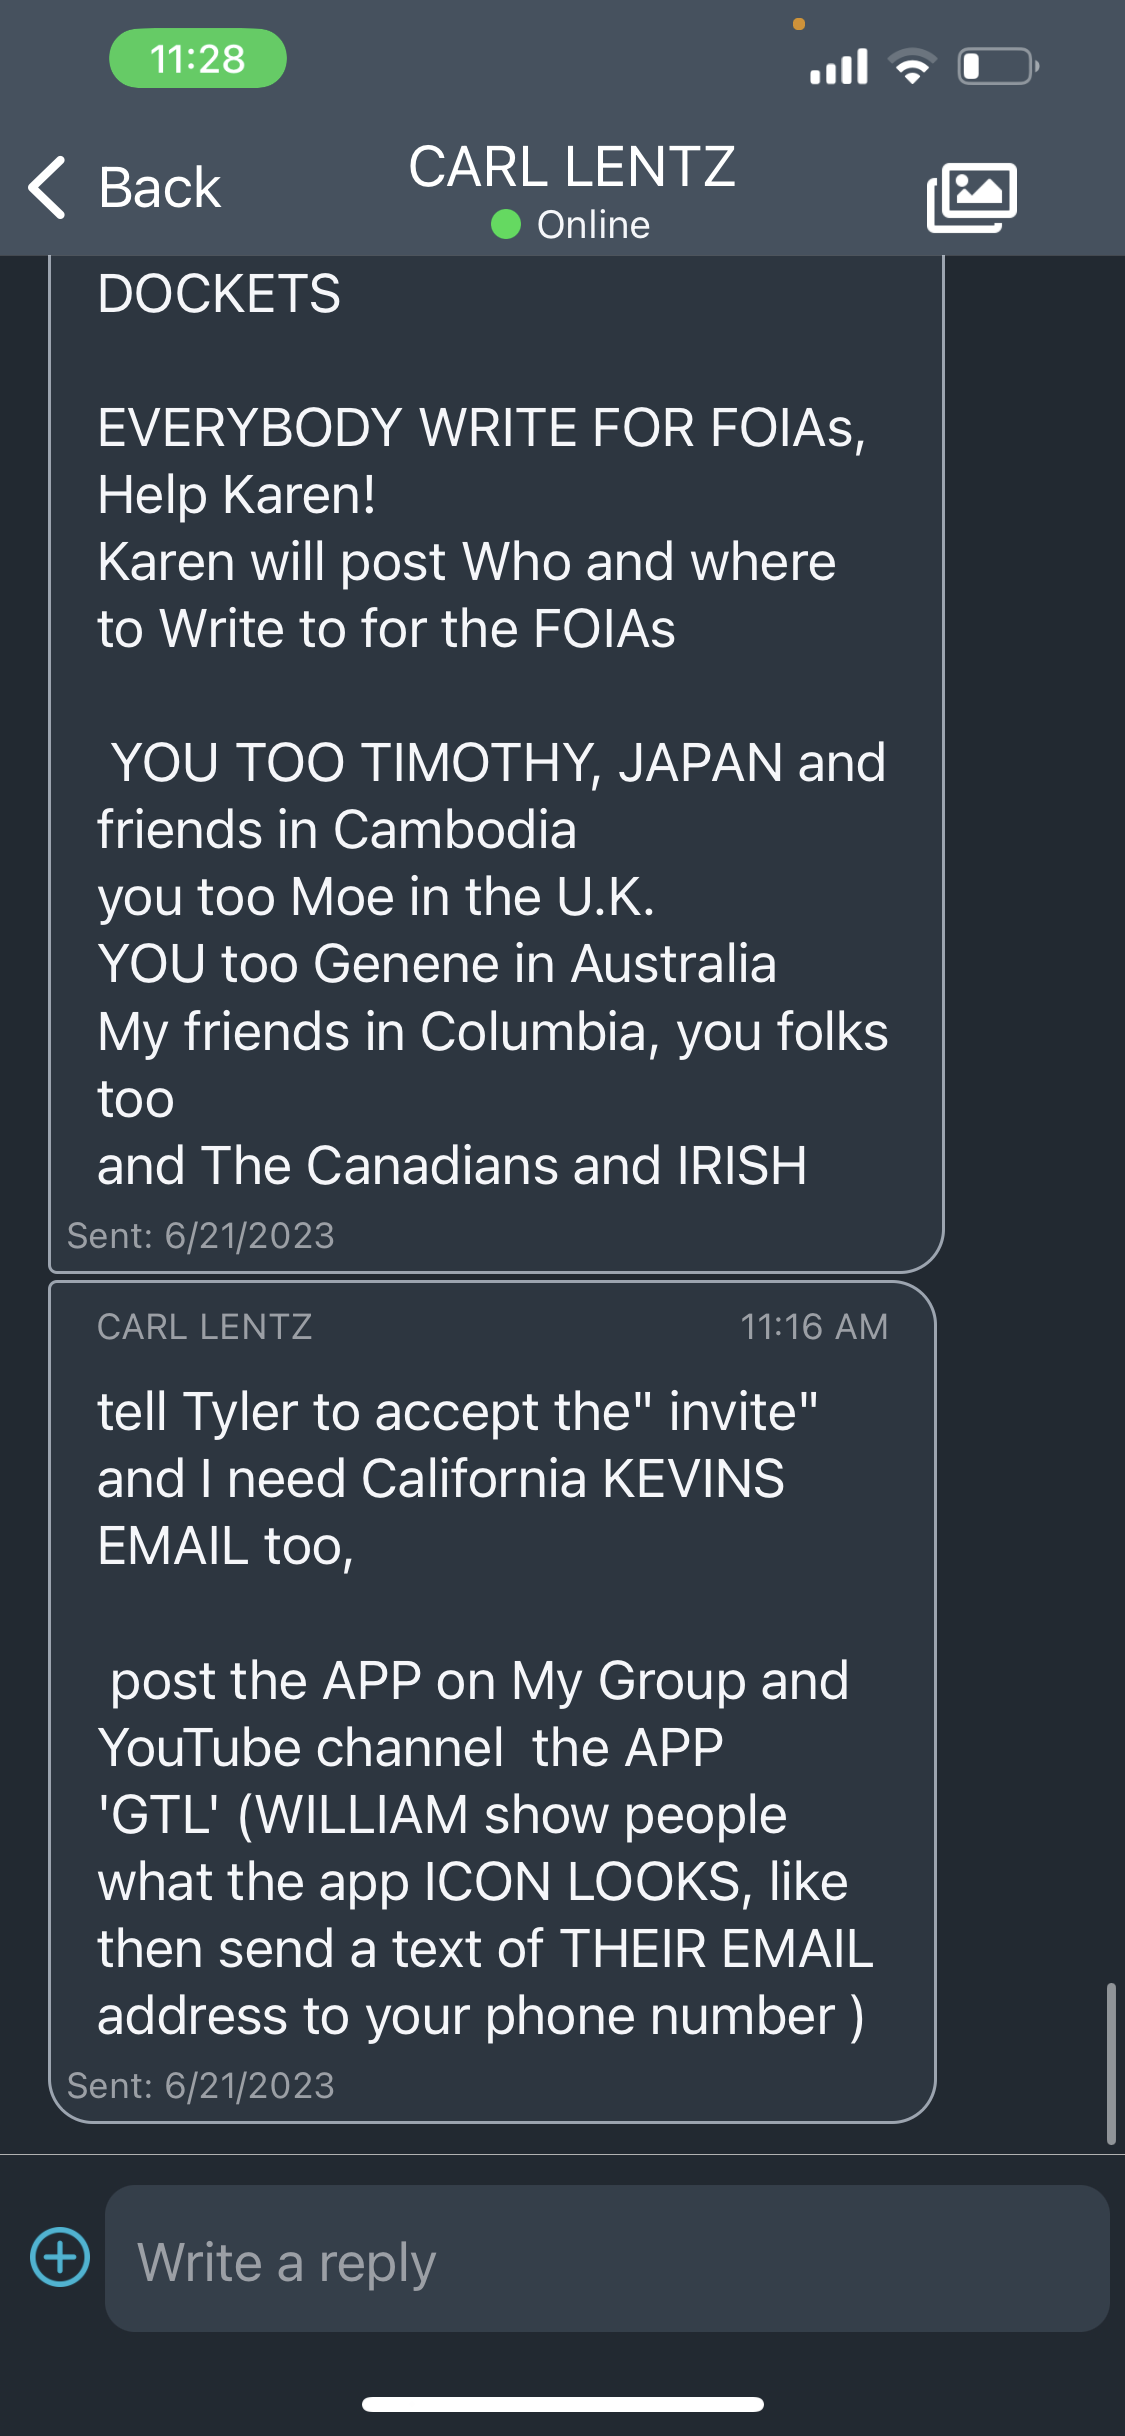Select the message about FOIAs and Karen
The image size is (1125, 2436).
click(496, 764)
